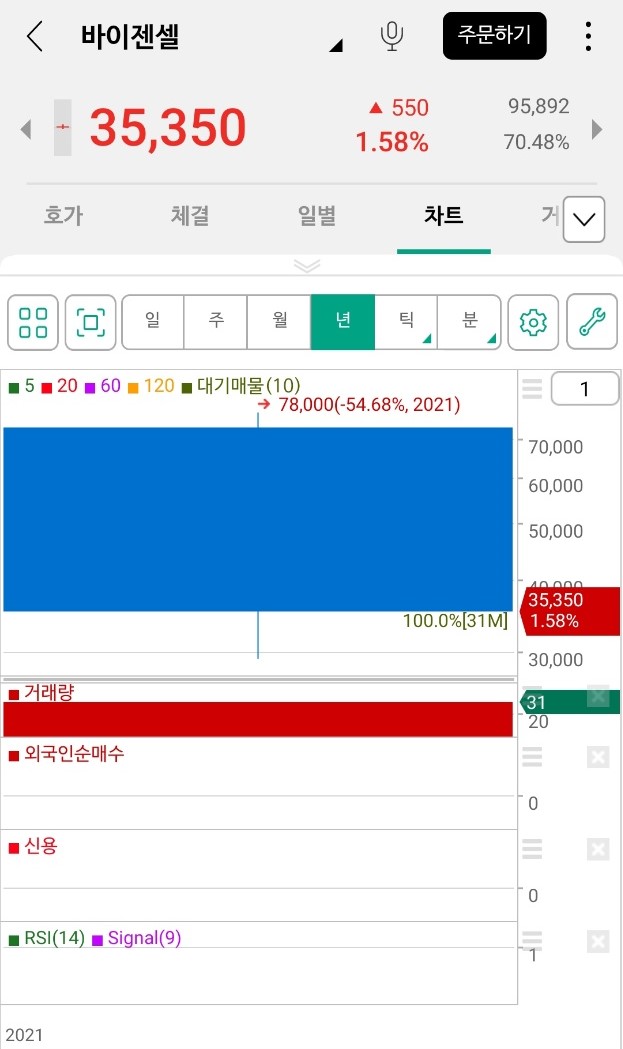
Task: Tap the 70.48% ratio value
Action: [537, 142]
